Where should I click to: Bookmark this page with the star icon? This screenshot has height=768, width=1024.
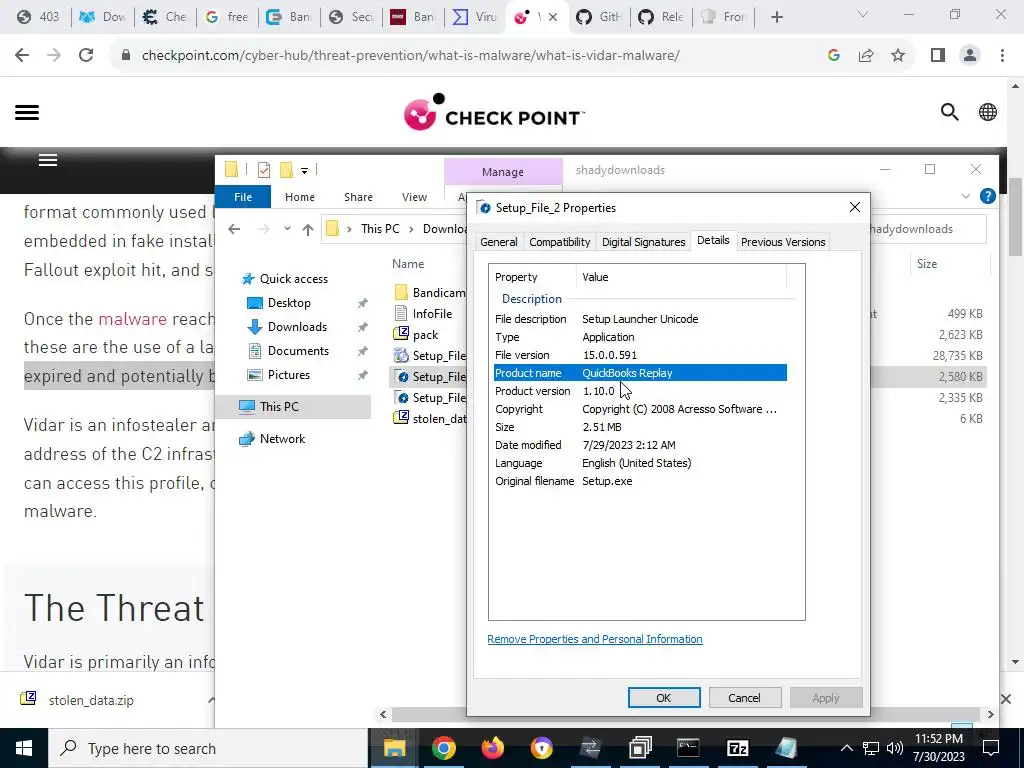(x=898, y=56)
